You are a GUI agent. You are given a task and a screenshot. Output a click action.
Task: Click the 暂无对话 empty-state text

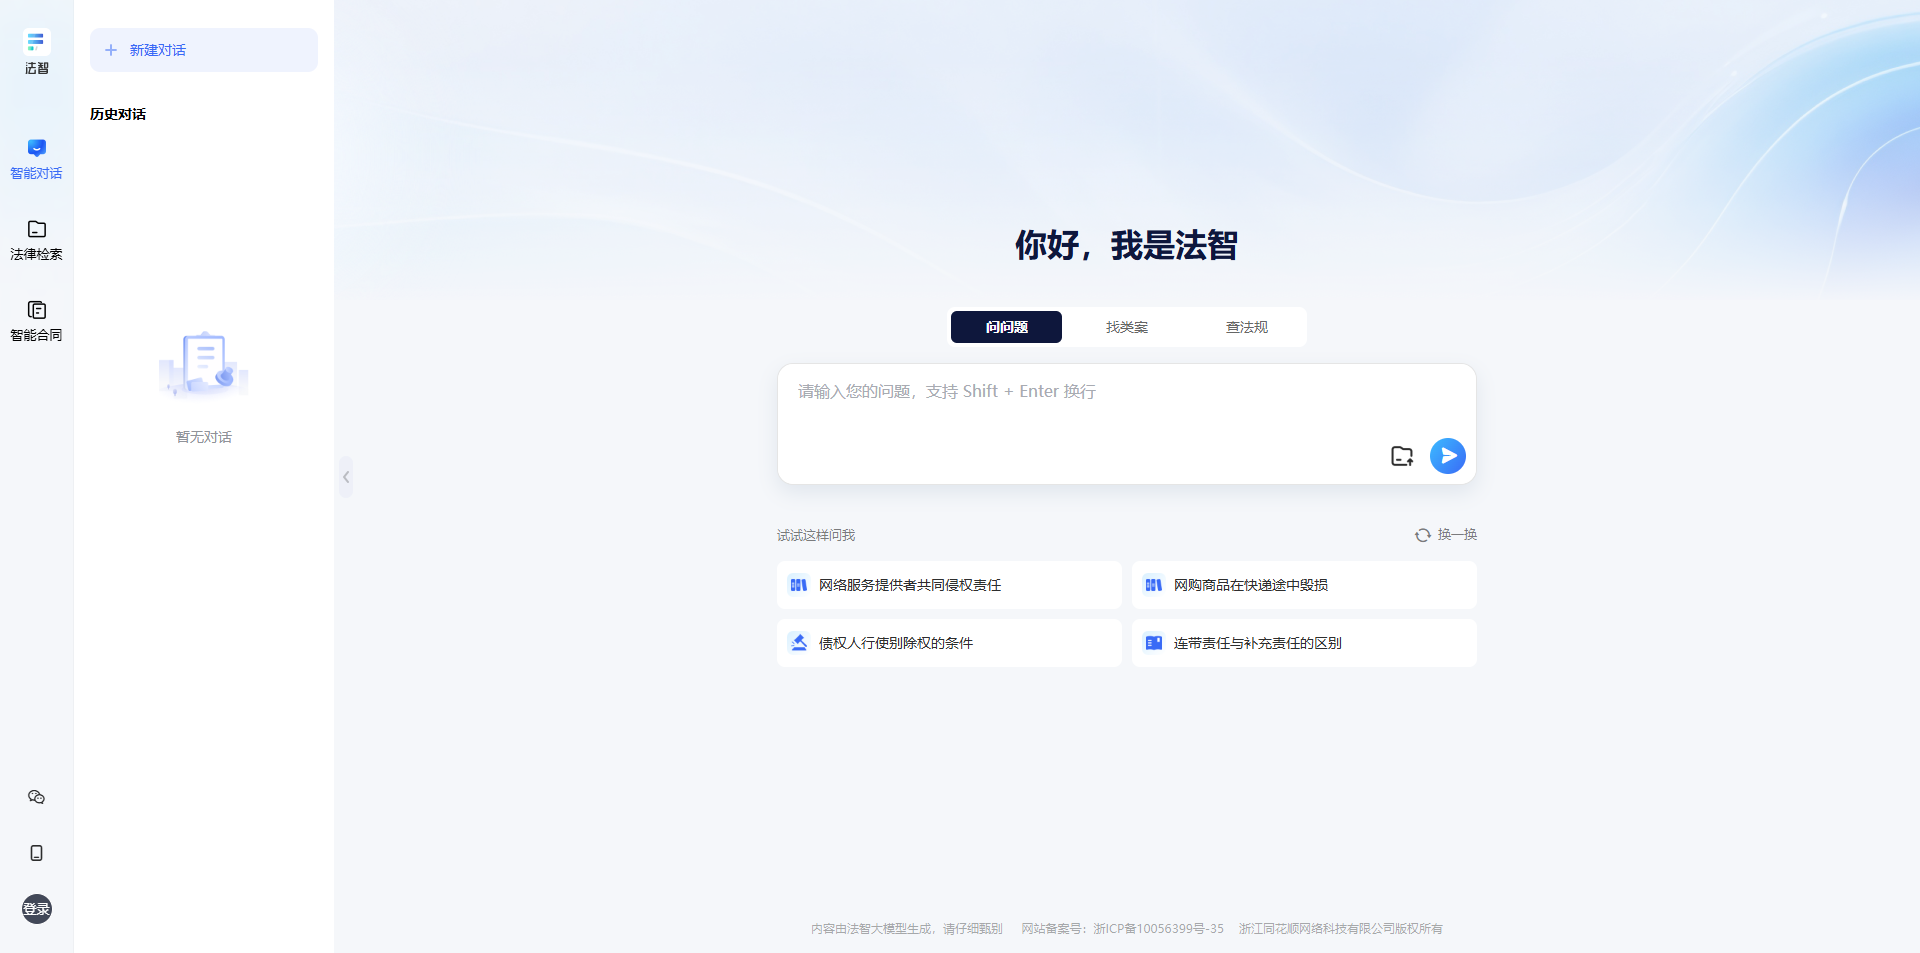(x=204, y=437)
